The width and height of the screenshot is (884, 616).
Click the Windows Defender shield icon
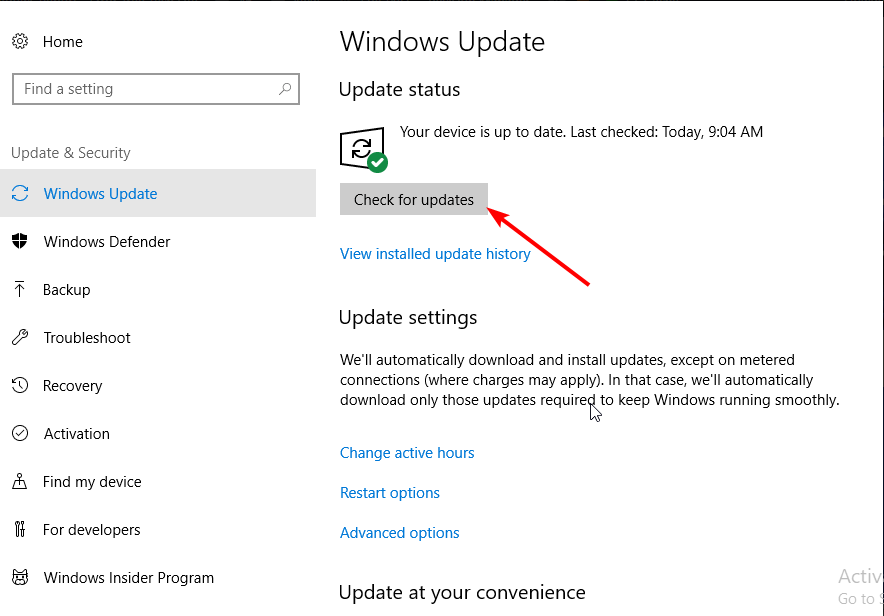(19, 242)
